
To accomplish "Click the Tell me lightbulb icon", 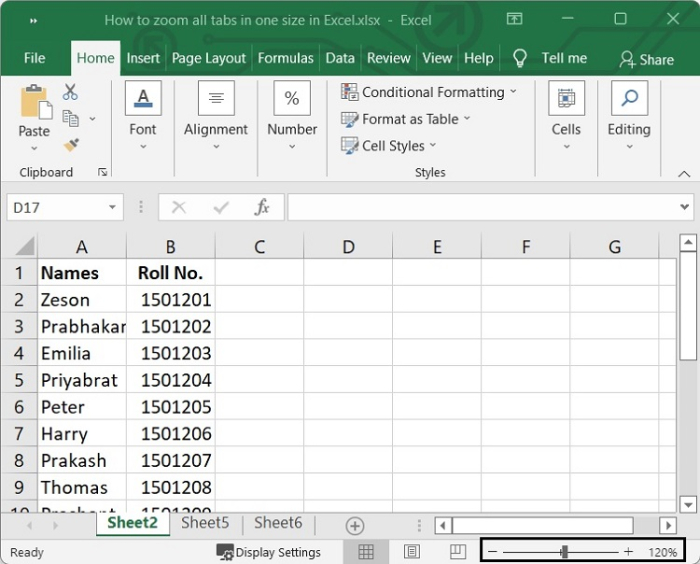I will (x=520, y=58).
